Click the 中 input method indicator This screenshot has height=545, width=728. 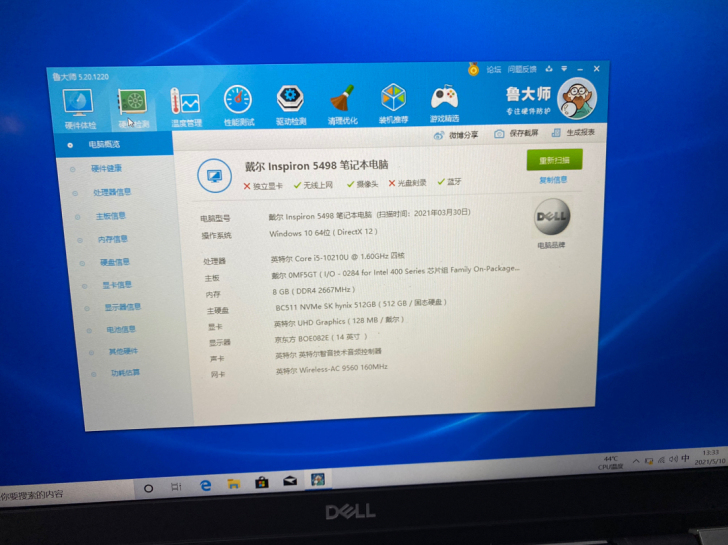pos(685,458)
